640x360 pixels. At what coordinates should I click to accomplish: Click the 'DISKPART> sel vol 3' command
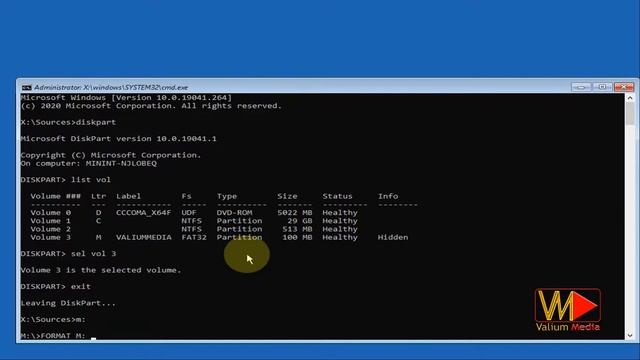[x=68, y=253]
